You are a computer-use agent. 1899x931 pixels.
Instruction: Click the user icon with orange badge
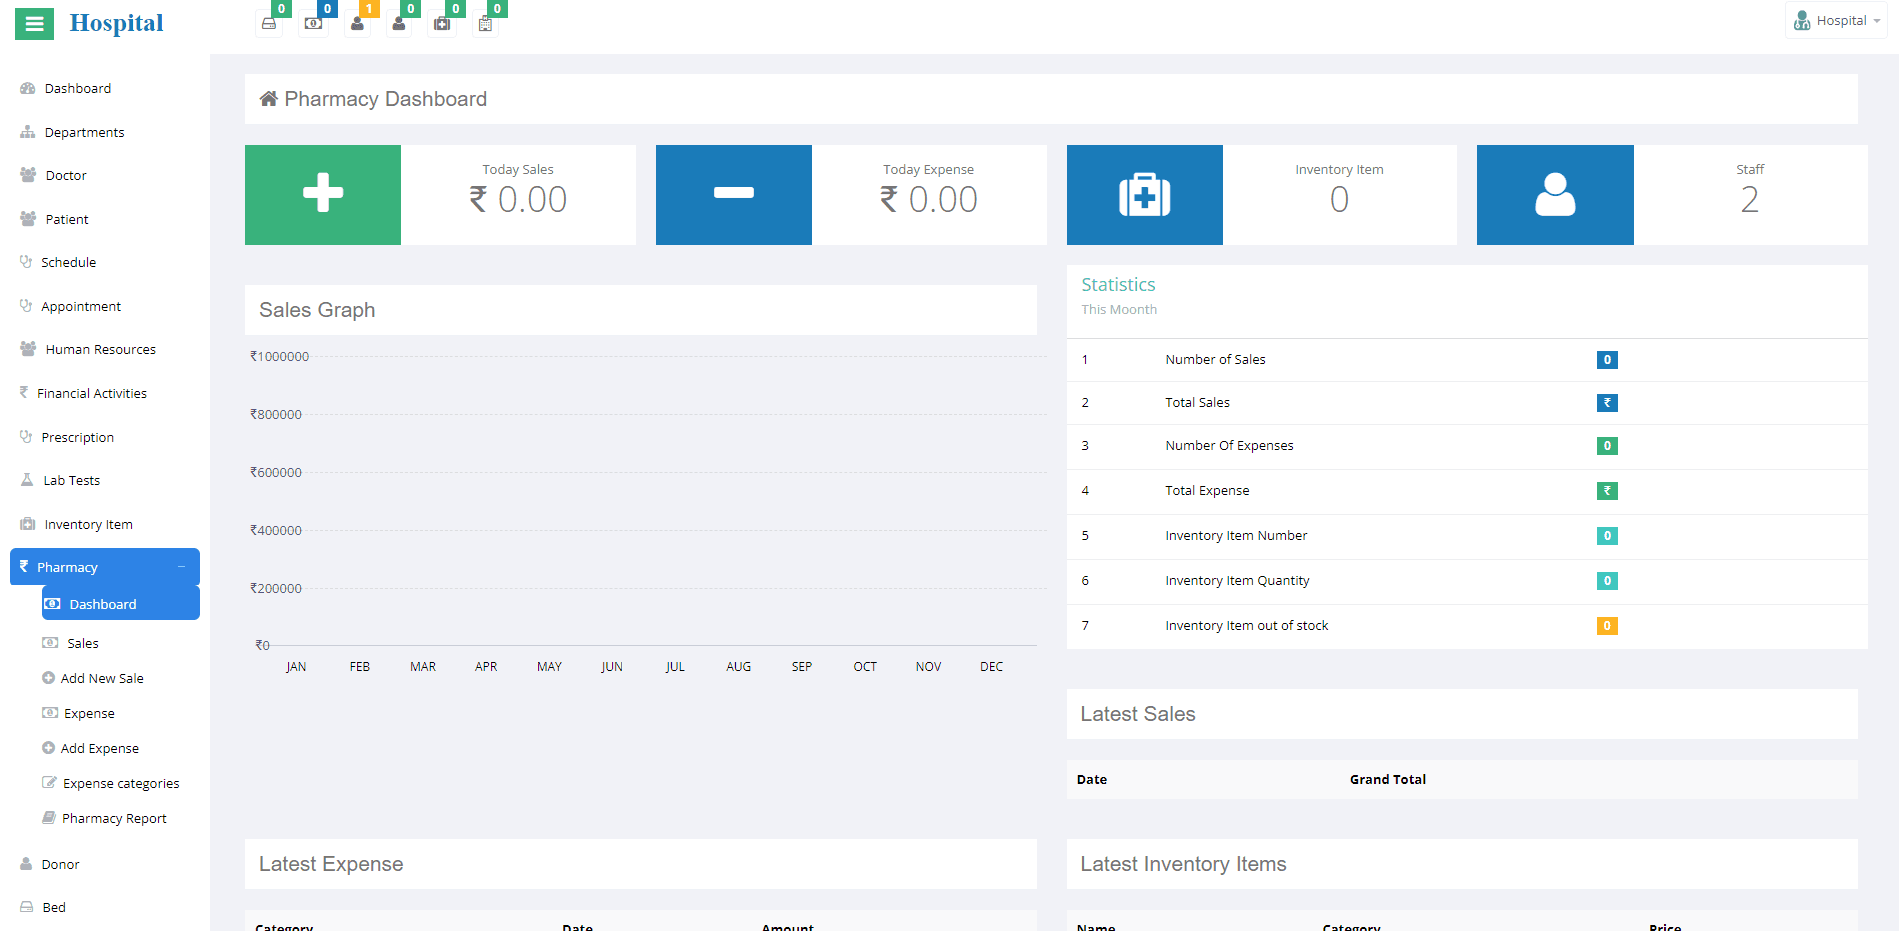tap(357, 24)
